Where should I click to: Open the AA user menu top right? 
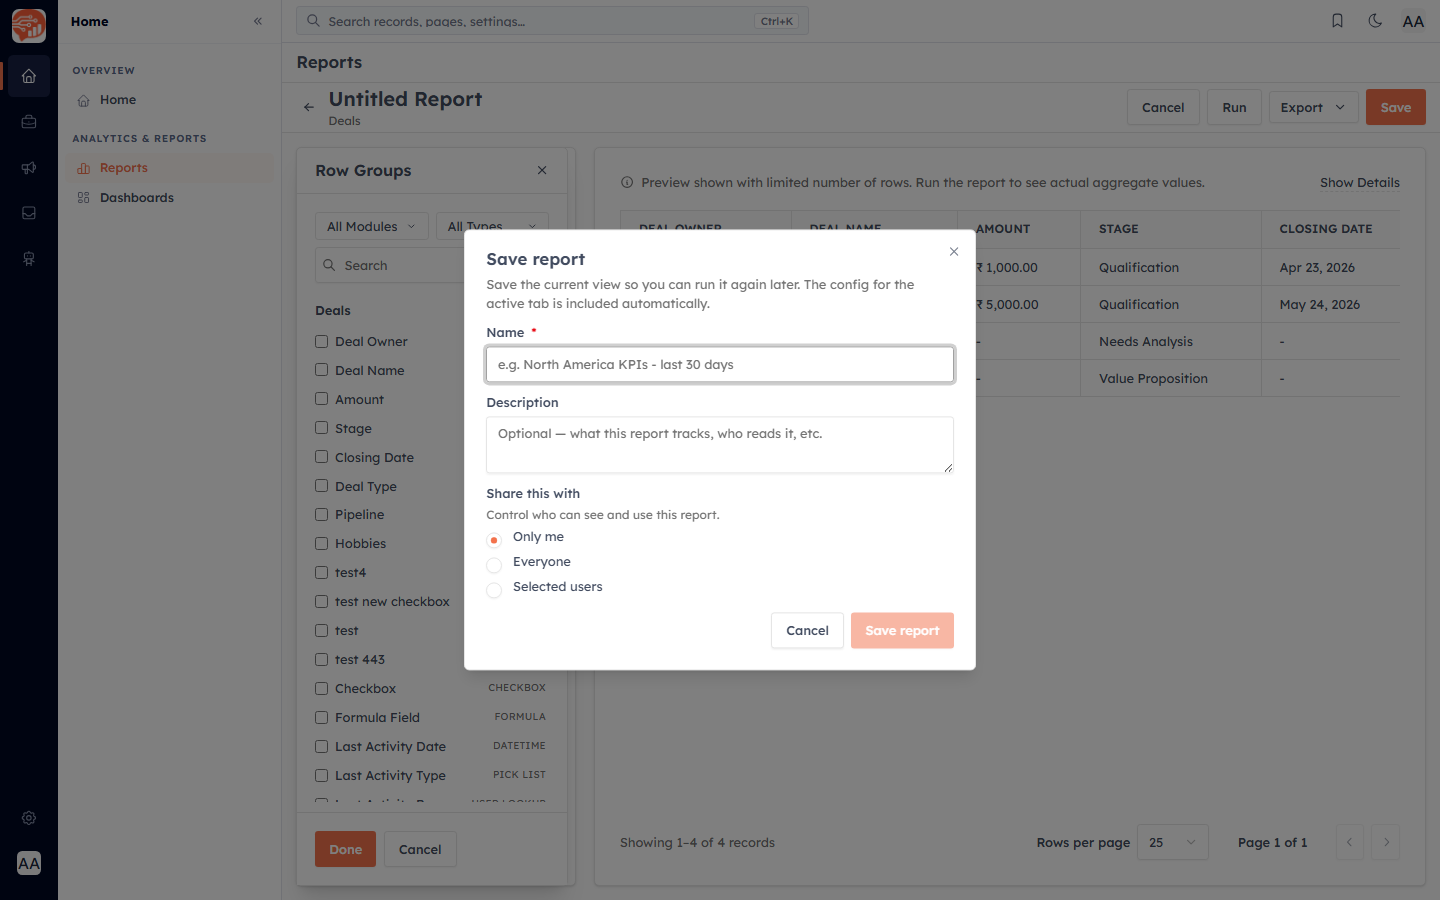tap(1413, 21)
